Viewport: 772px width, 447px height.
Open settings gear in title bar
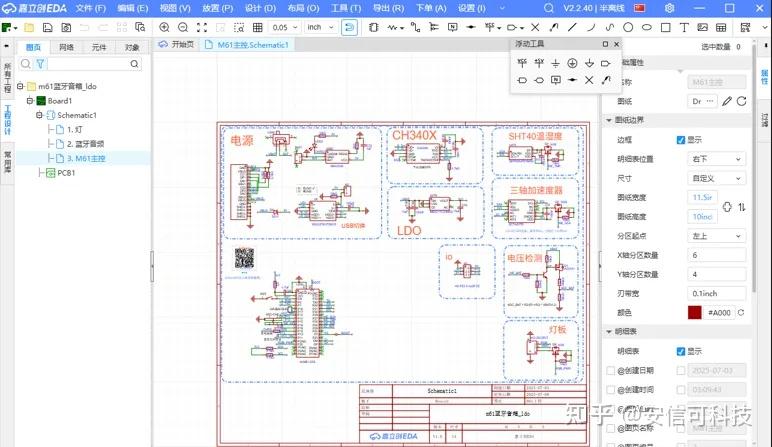coord(670,8)
